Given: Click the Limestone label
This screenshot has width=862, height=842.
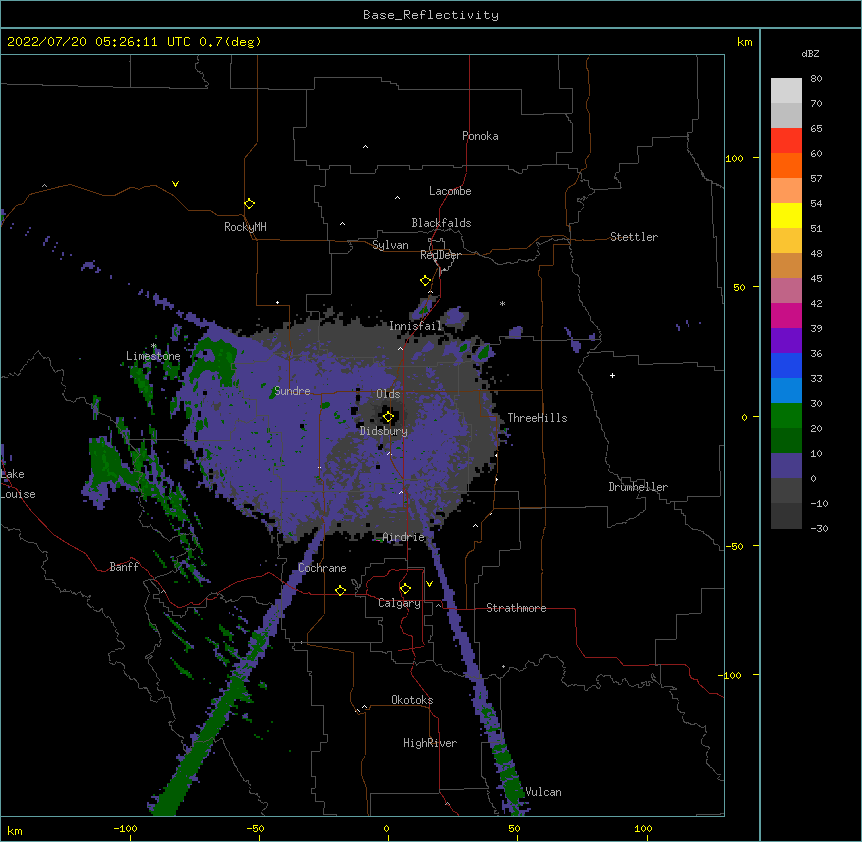Looking at the screenshot, I should point(153,356).
